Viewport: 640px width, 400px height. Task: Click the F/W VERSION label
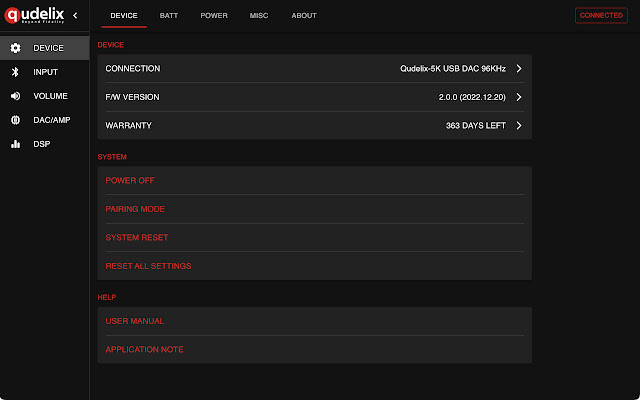[132, 97]
